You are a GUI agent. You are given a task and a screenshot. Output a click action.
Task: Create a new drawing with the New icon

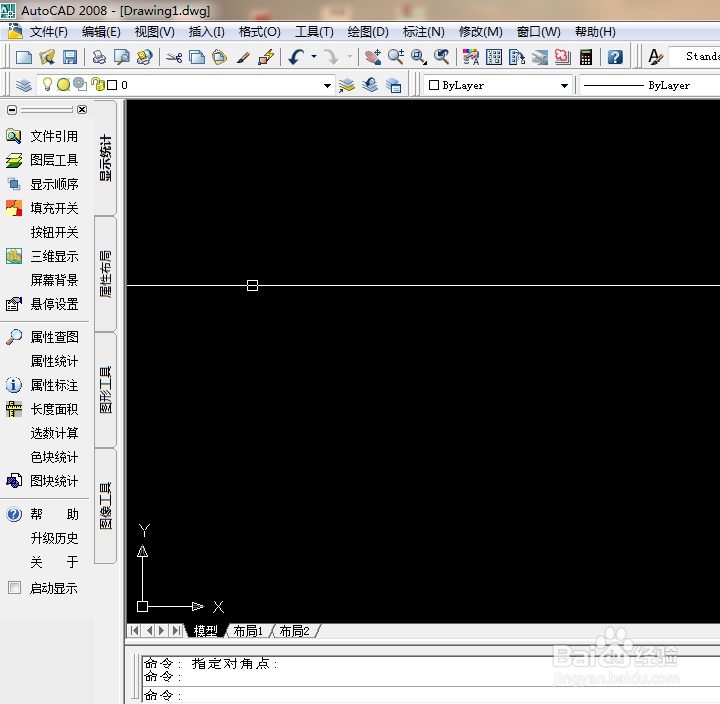tap(24, 57)
